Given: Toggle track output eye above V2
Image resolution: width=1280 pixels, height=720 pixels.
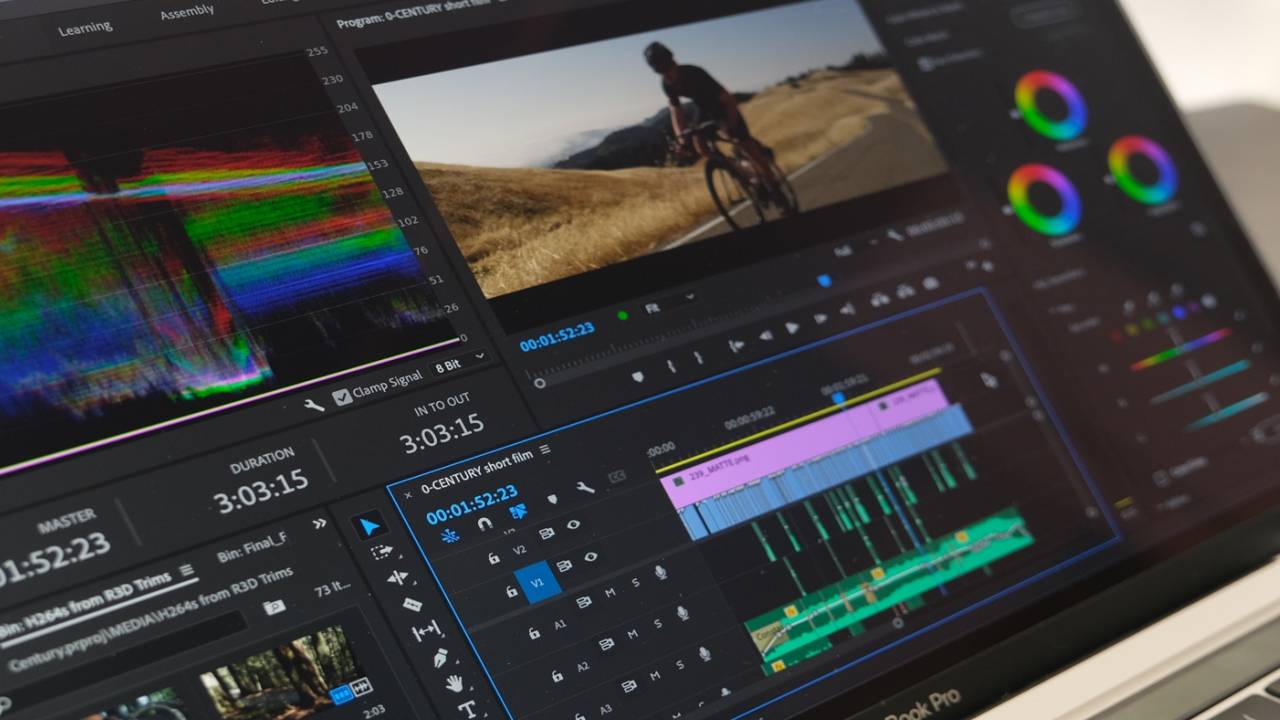Looking at the screenshot, I should 573,524.
